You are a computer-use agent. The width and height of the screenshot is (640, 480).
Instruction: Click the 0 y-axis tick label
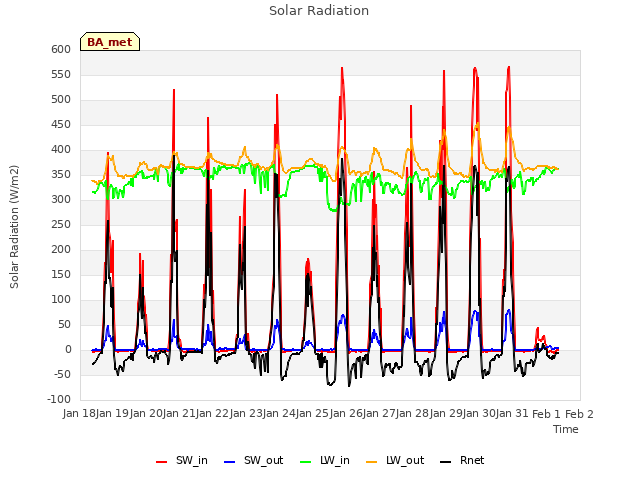pos(68,349)
